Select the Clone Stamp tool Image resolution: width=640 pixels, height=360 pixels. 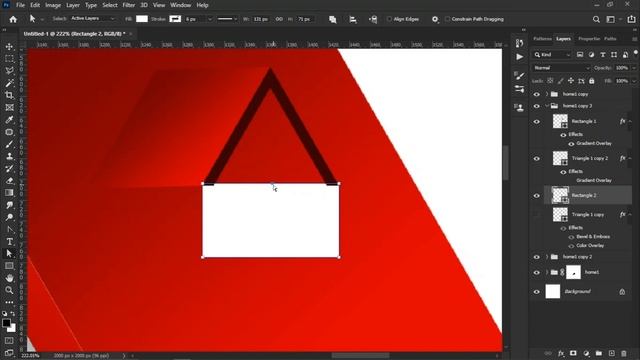[x=9, y=156]
